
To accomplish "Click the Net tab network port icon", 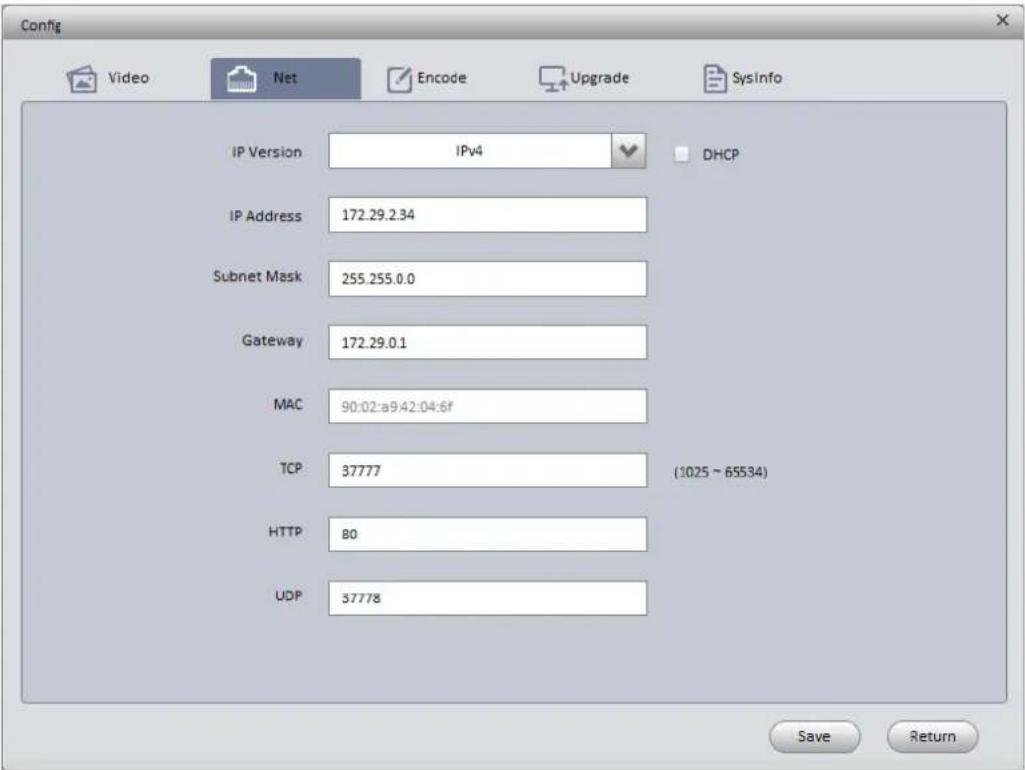I will click(241, 78).
